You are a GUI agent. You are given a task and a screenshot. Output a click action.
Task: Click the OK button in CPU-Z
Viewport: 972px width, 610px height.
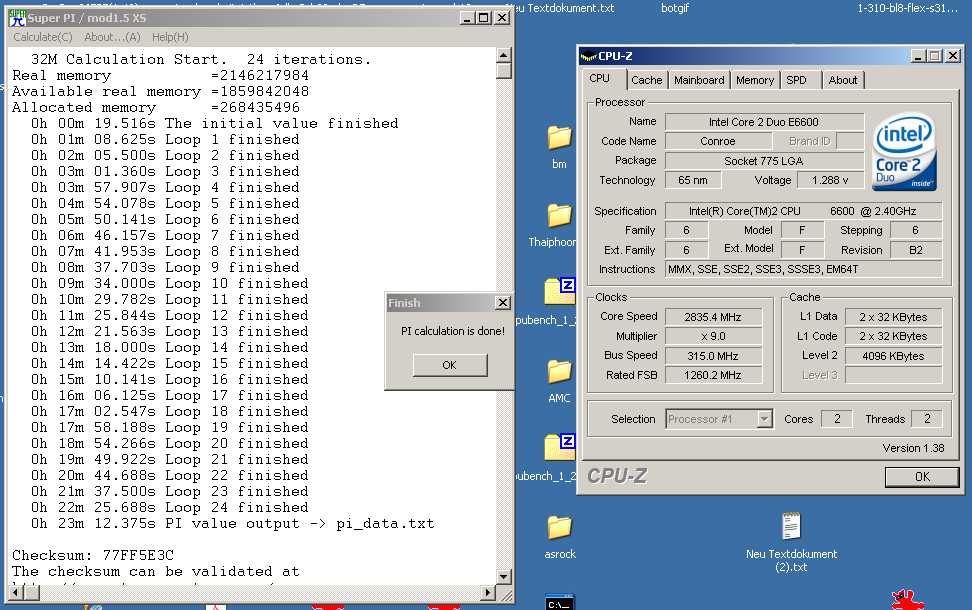pyautogui.click(x=922, y=477)
